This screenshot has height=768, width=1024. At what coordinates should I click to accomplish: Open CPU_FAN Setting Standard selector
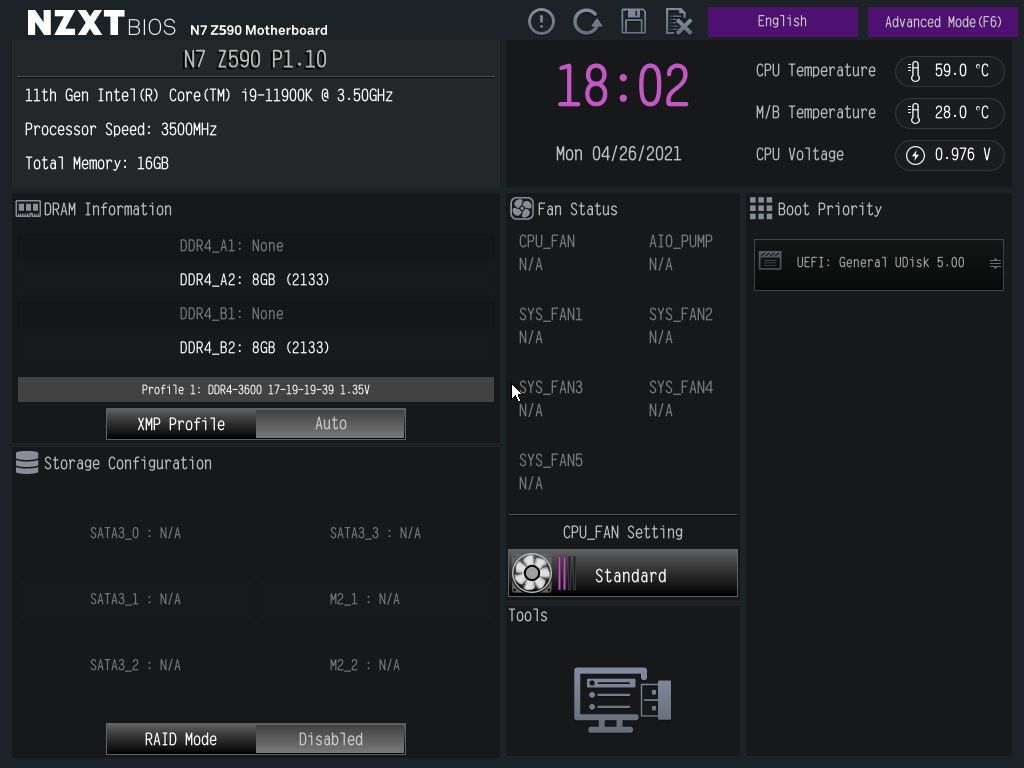pyautogui.click(x=622, y=573)
